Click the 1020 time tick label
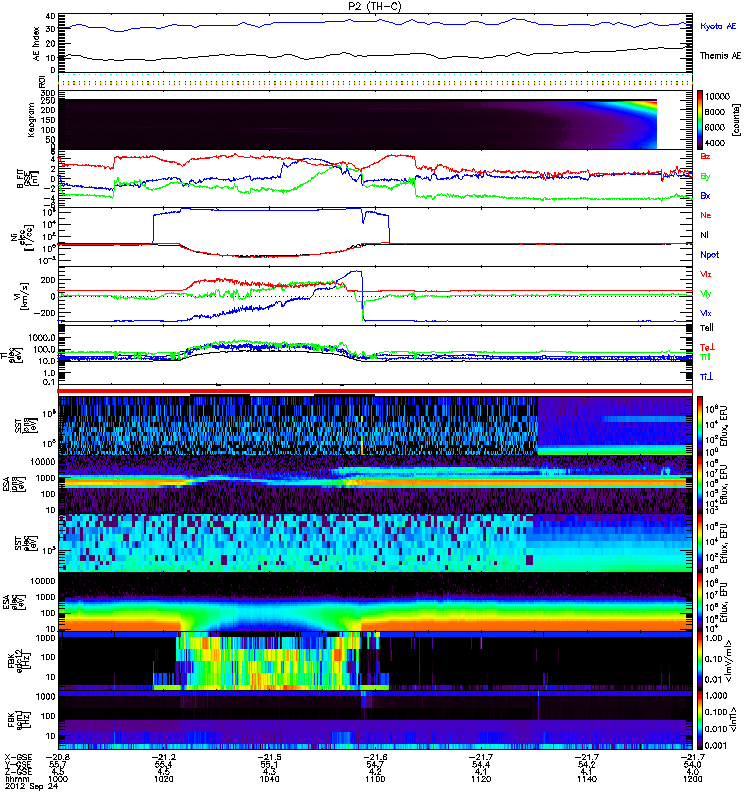 tap(164, 779)
